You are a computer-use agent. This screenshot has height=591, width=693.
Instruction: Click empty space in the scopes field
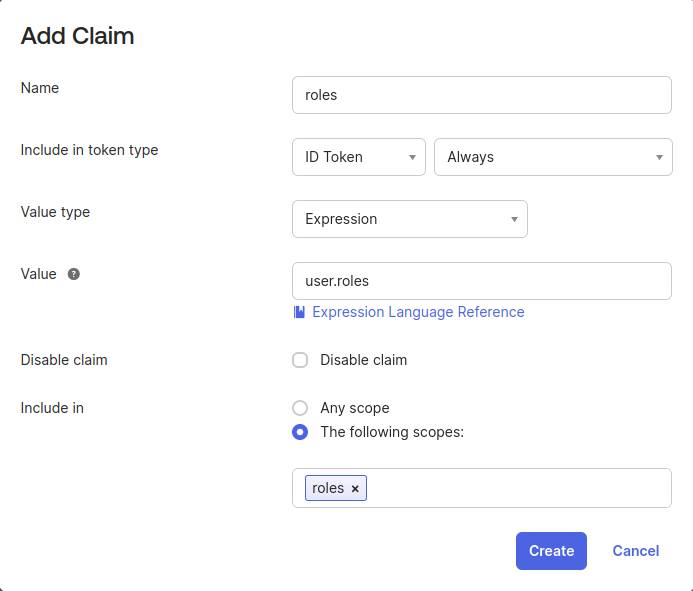518,488
